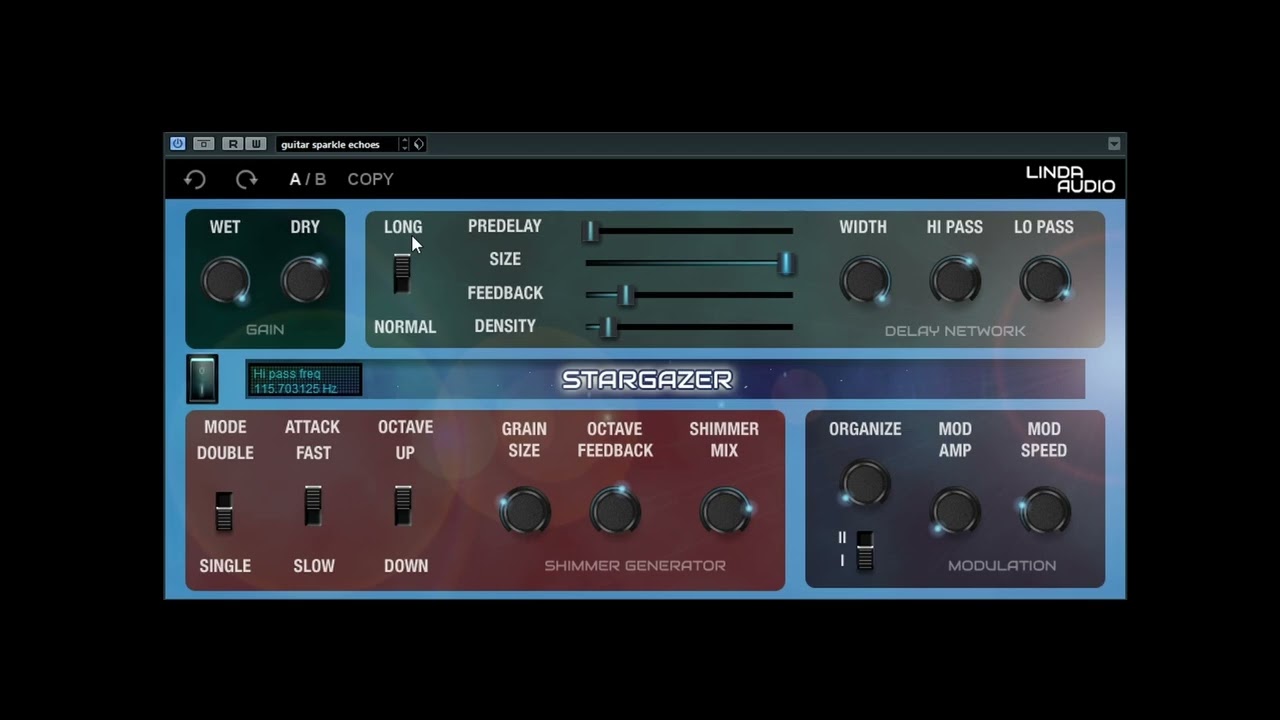Flip the ATTACK fast / slow switch
The image size is (1280, 720).
tap(313, 506)
